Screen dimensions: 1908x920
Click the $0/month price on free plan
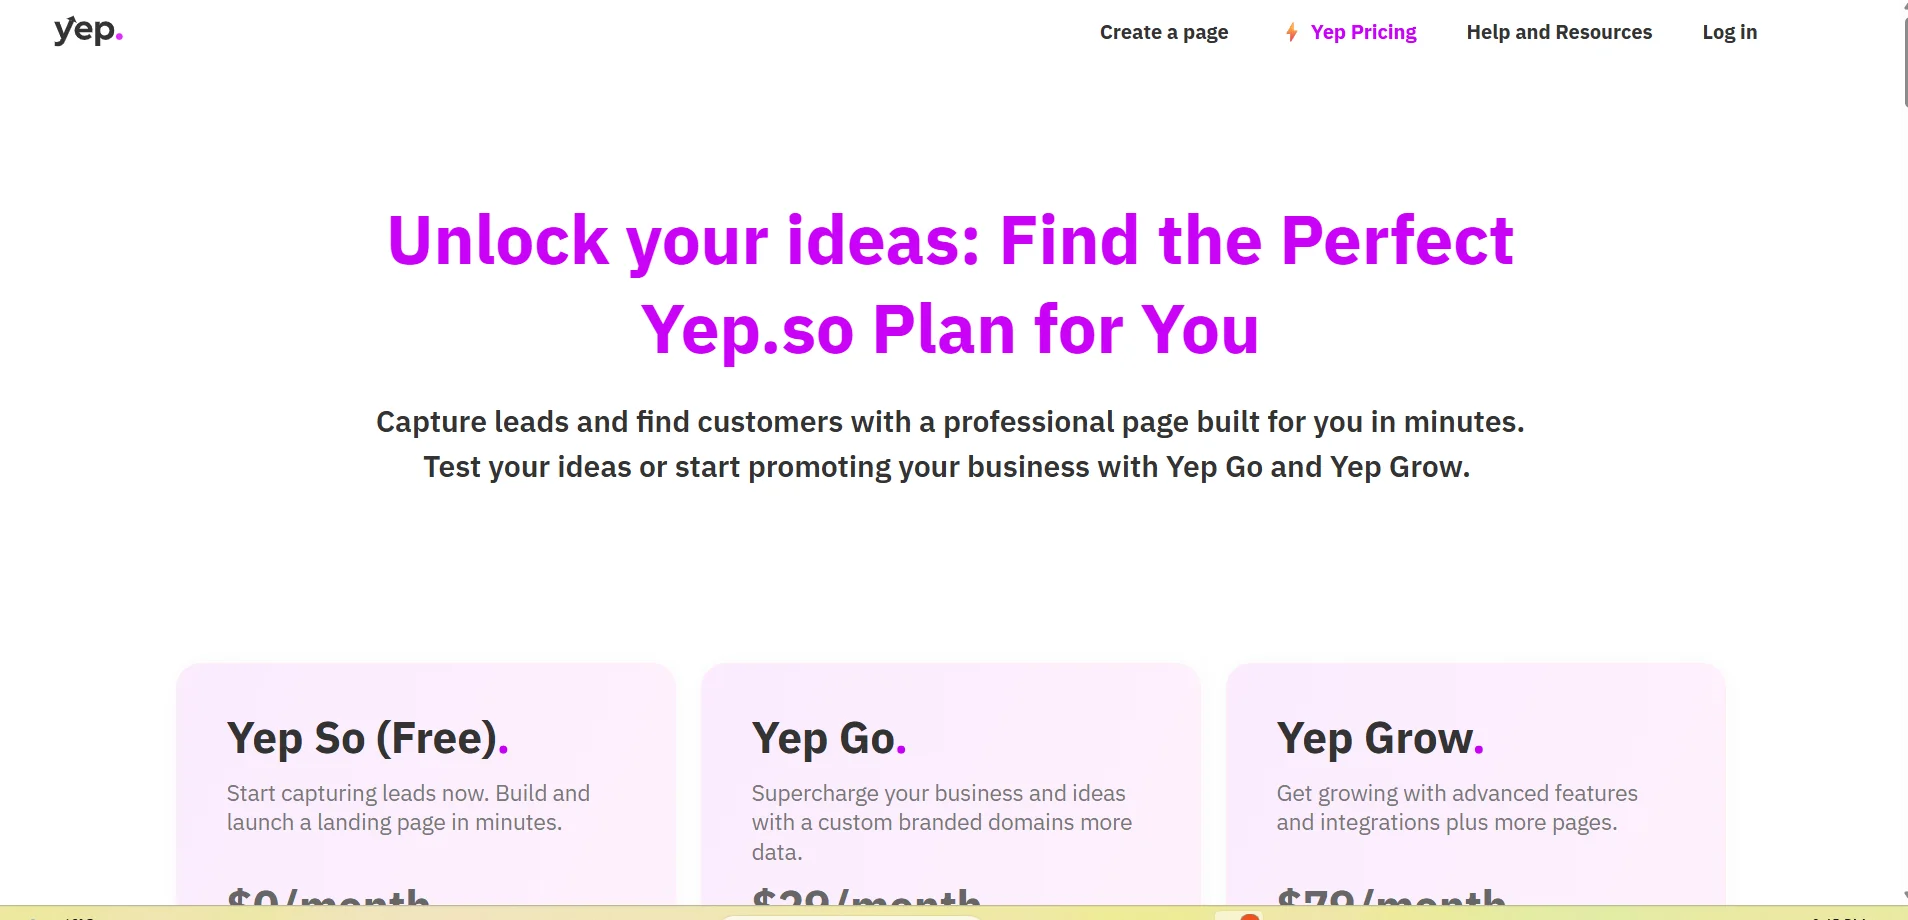(x=328, y=897)
